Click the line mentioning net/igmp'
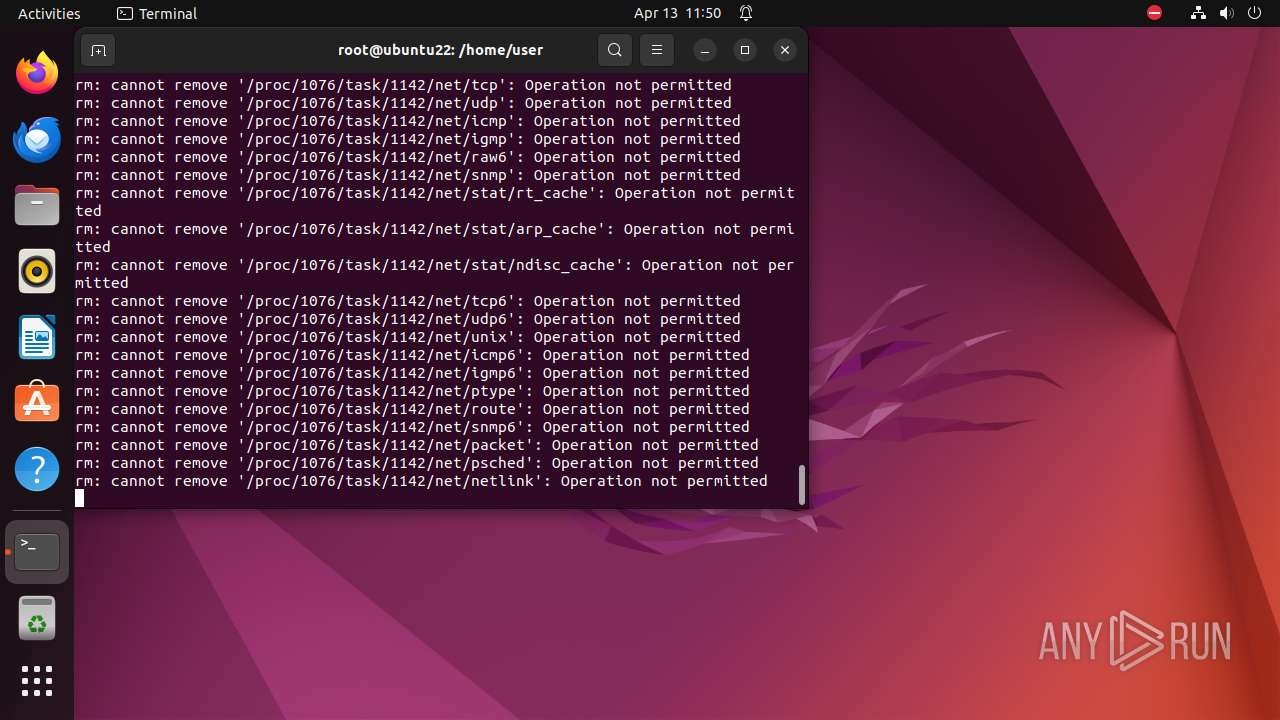 tap(408, 139)
